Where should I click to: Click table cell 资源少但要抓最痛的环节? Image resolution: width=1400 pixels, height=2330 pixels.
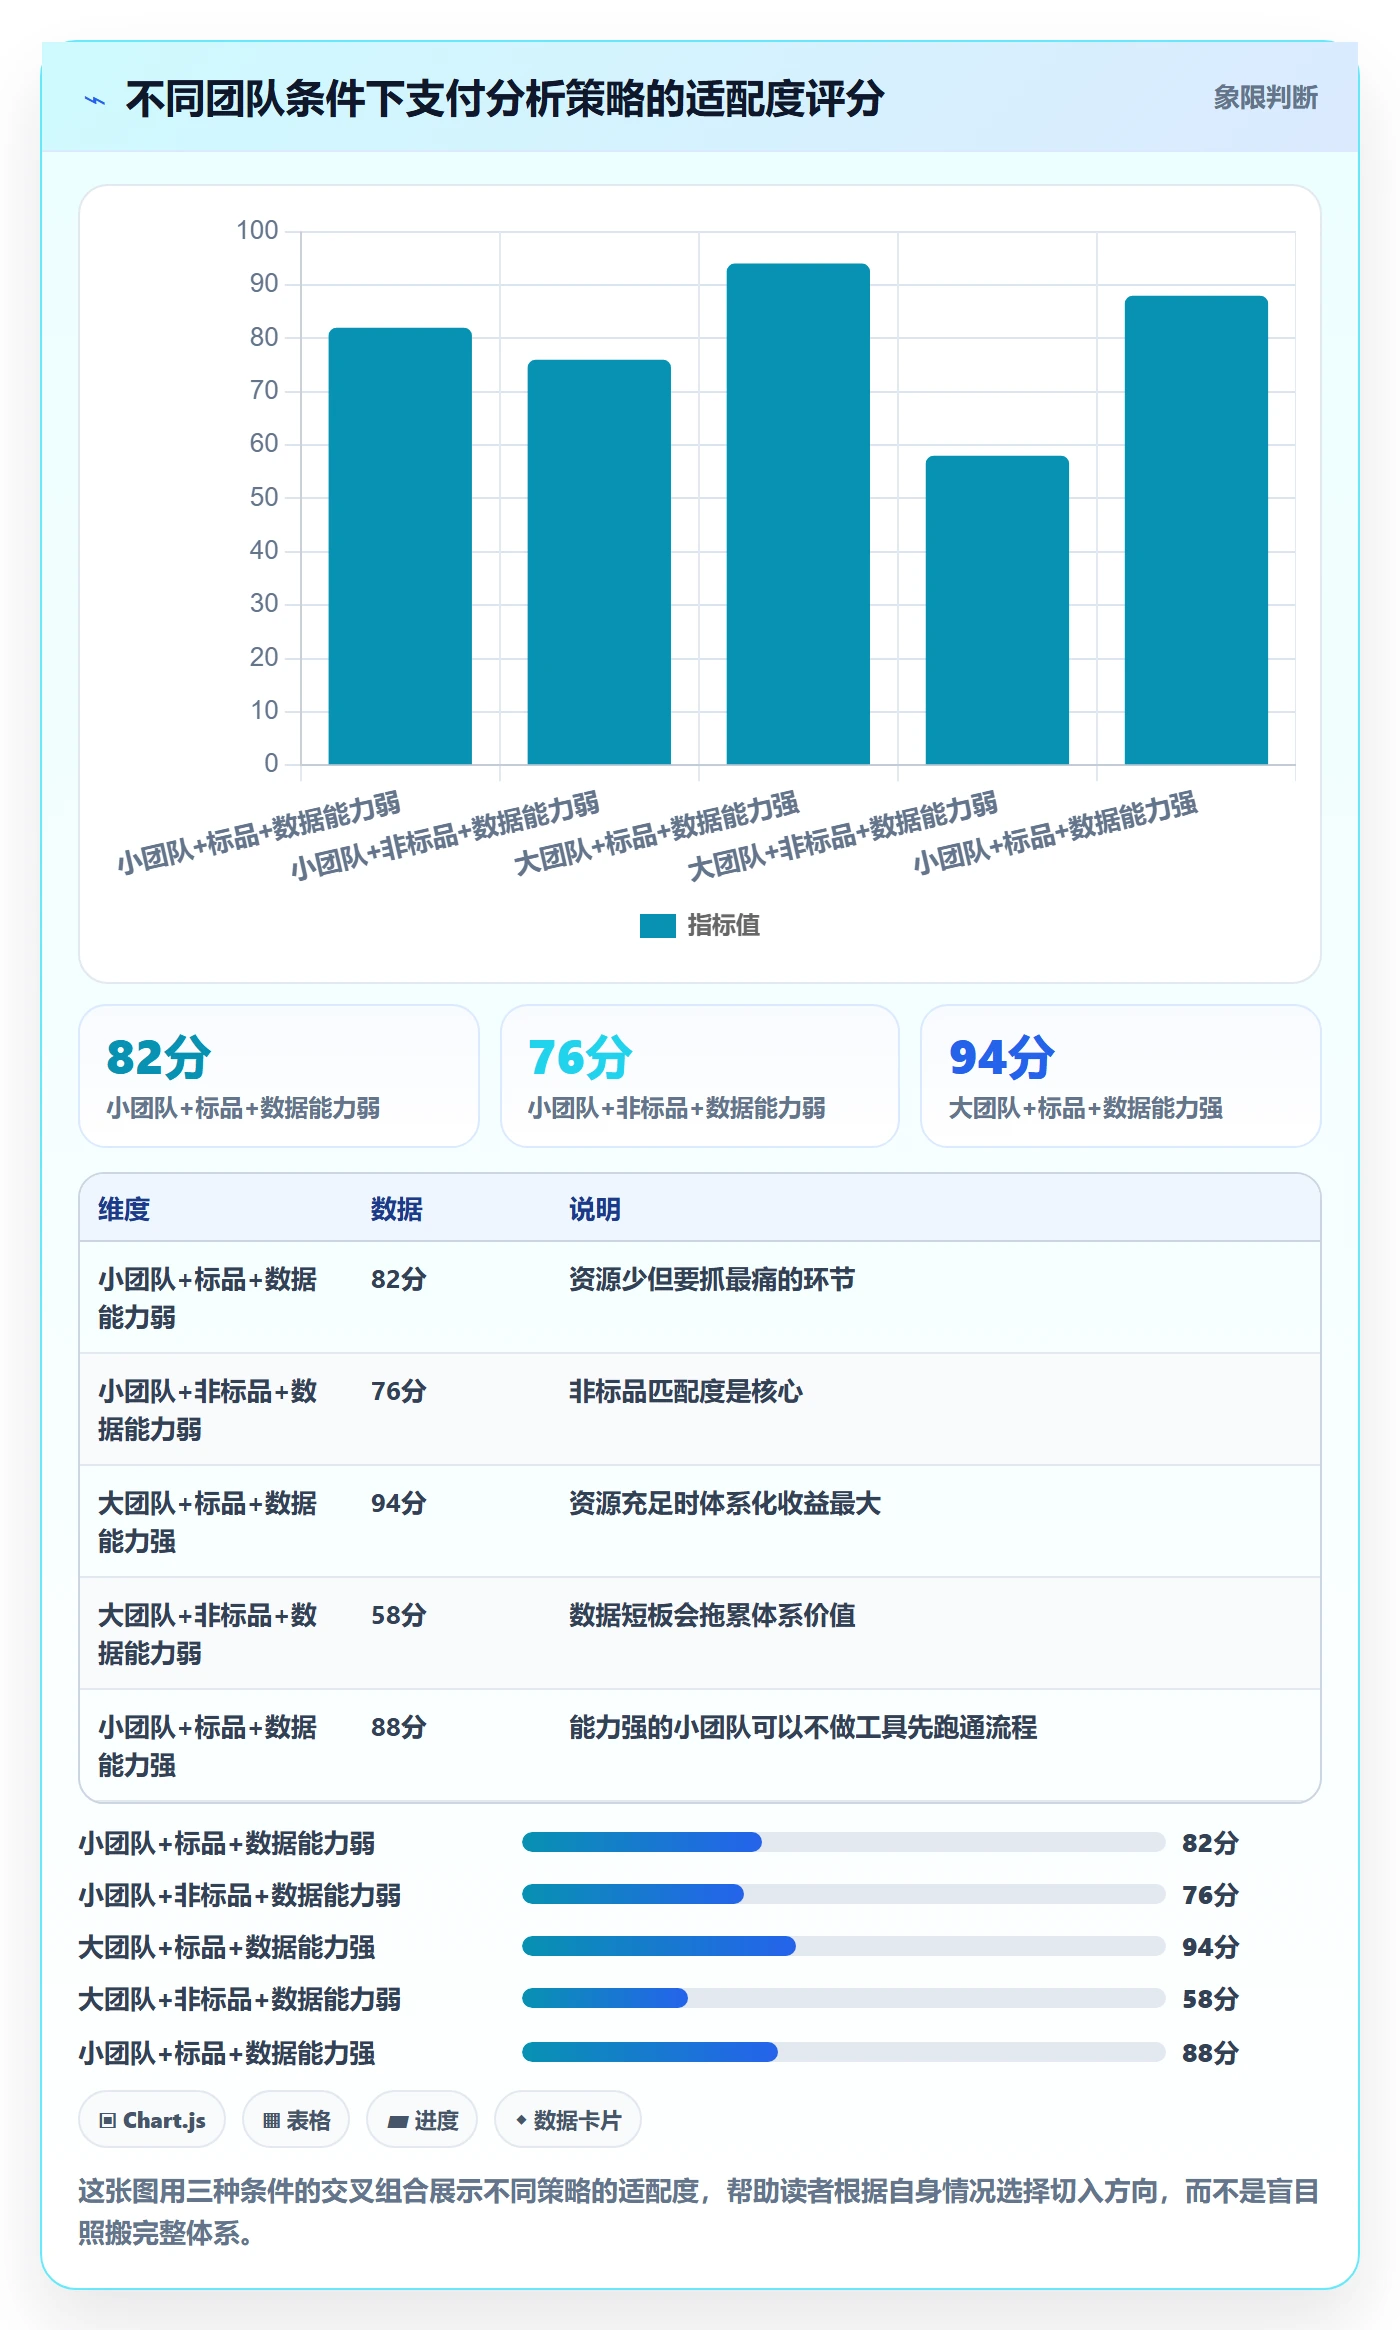(712, 1279)
